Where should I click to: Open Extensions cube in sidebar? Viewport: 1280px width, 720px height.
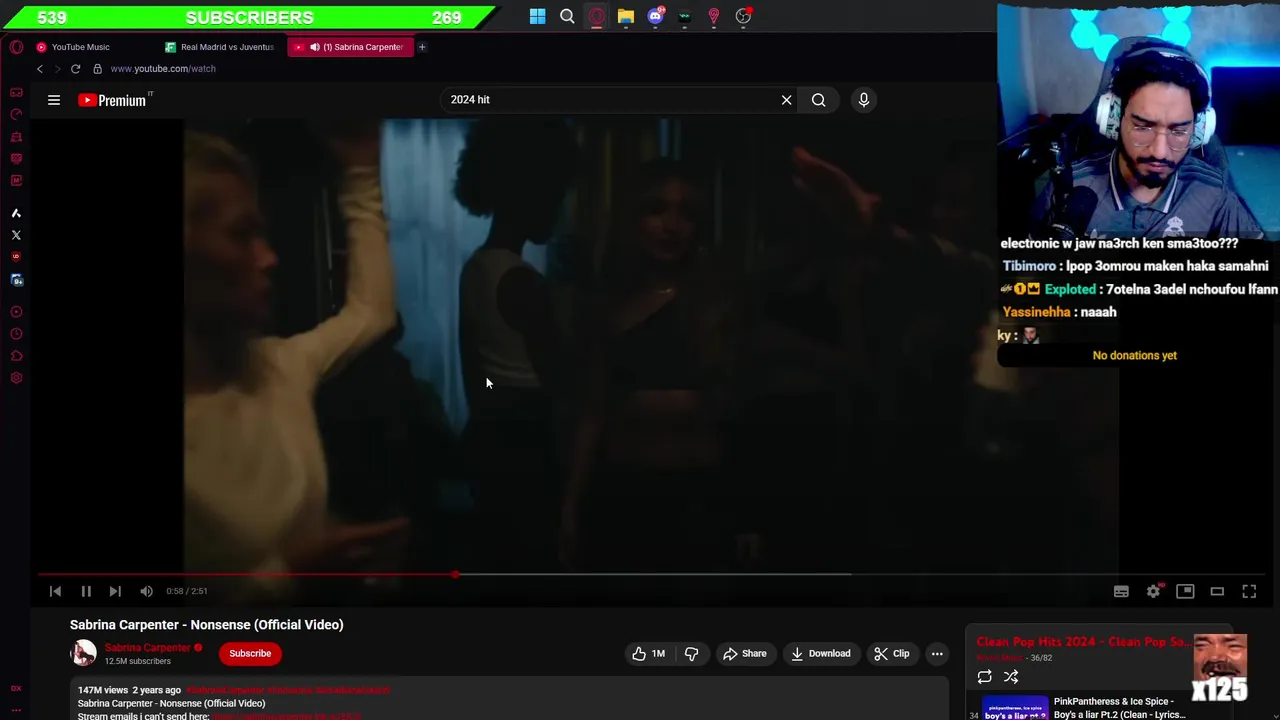(16, 356)
